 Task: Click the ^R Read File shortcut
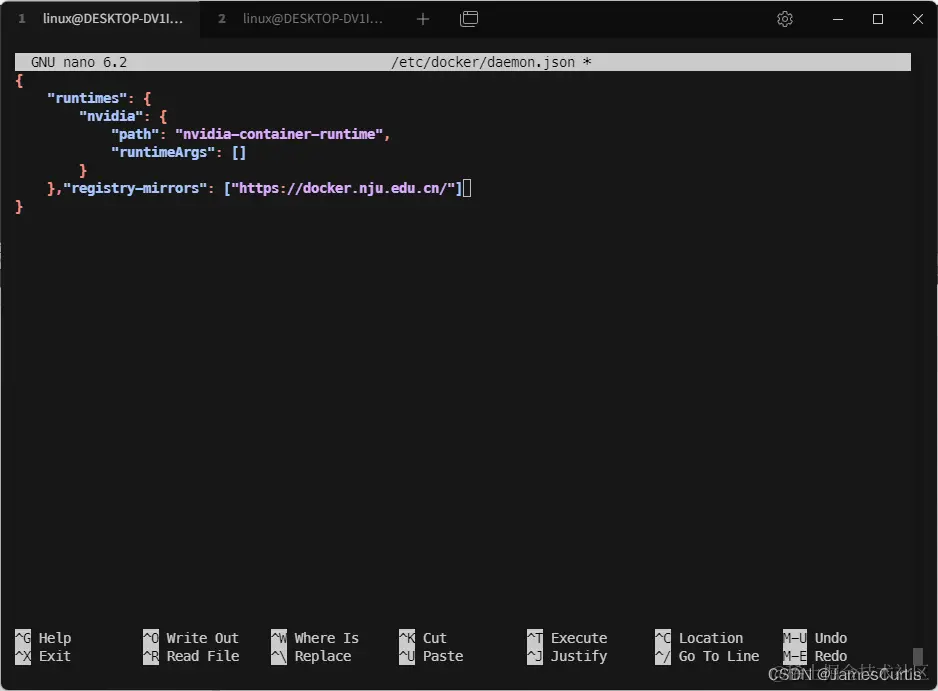click(x=191, y=656)
